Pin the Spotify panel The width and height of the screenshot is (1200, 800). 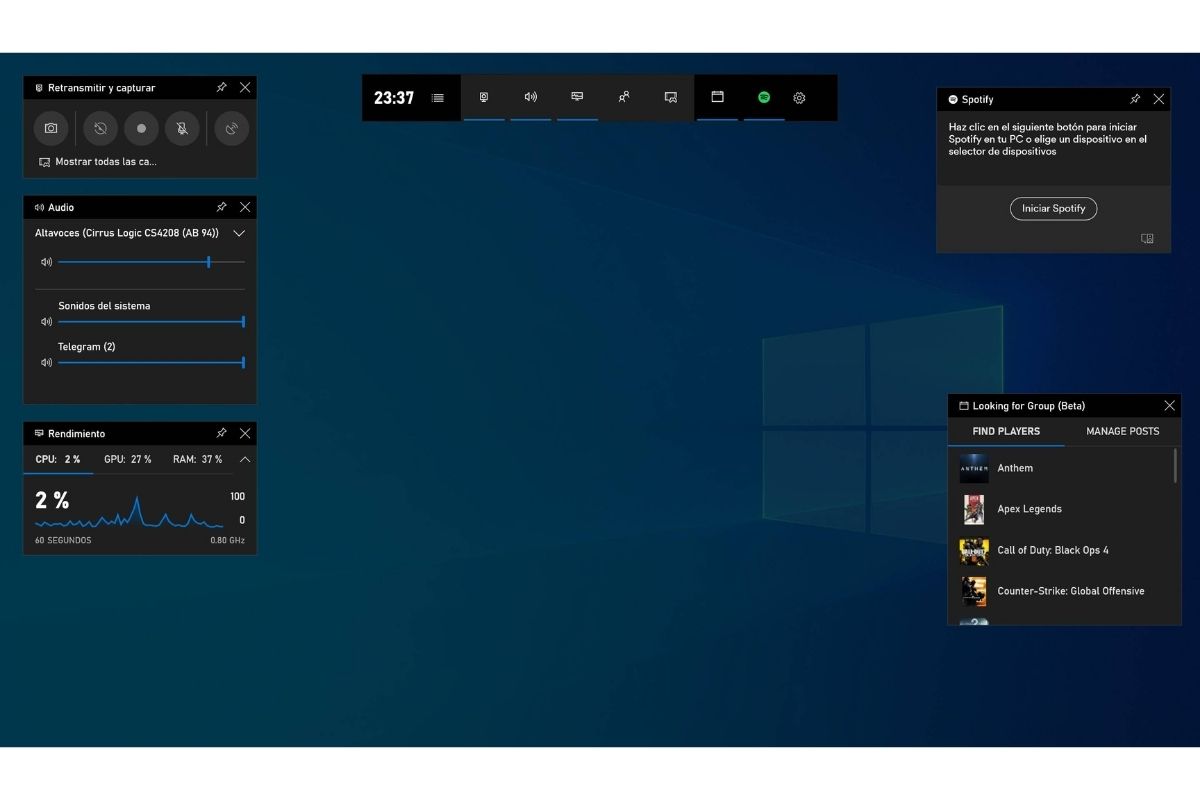[x=1135, y=99]
